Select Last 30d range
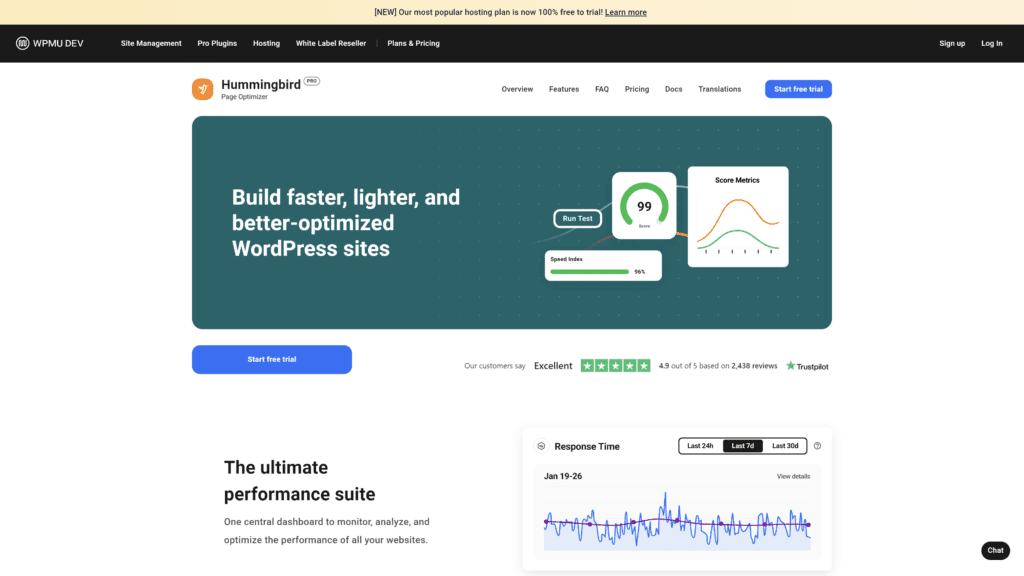 [785, 446]
